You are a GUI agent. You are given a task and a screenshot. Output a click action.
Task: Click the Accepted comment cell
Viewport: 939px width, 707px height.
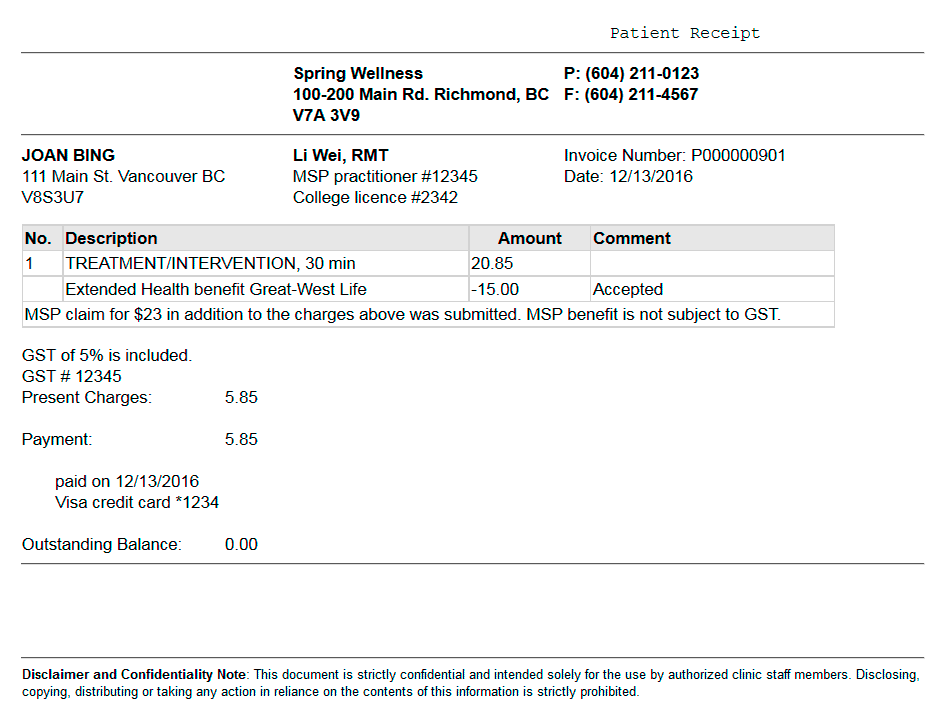click(712, 289)
